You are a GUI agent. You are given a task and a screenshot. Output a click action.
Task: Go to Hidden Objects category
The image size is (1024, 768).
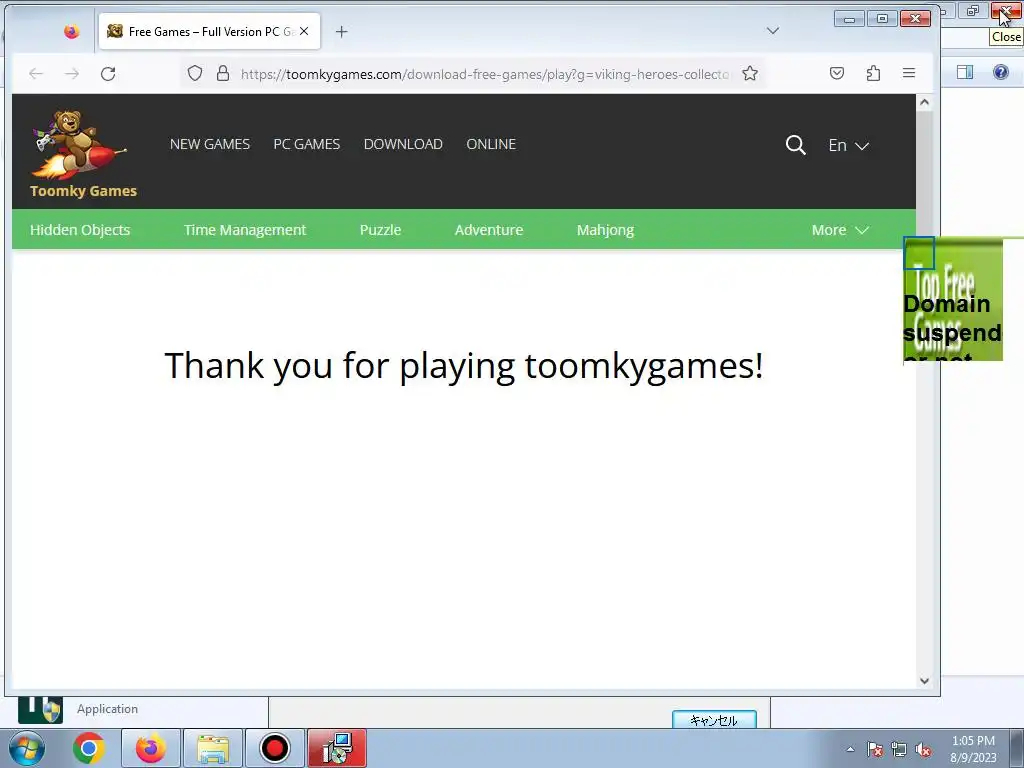pos(80,230)
